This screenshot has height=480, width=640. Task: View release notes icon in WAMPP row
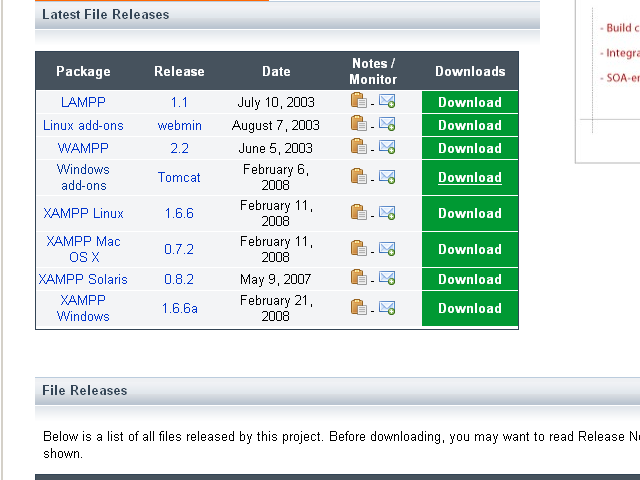click(x=358, y=147)
